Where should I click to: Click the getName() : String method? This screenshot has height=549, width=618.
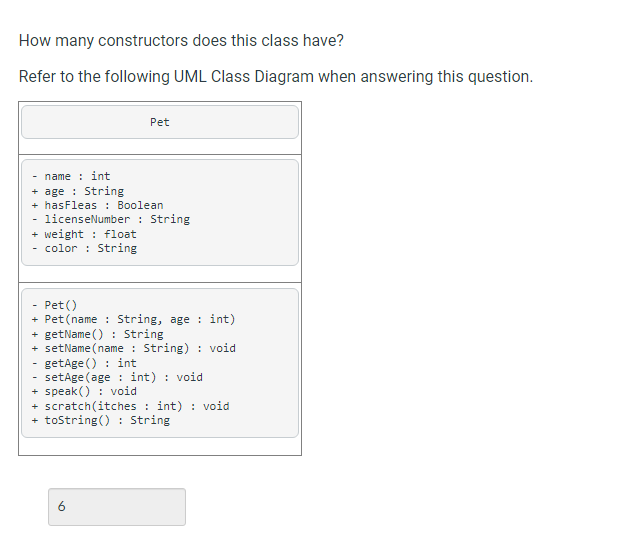(x=97, y=334)
